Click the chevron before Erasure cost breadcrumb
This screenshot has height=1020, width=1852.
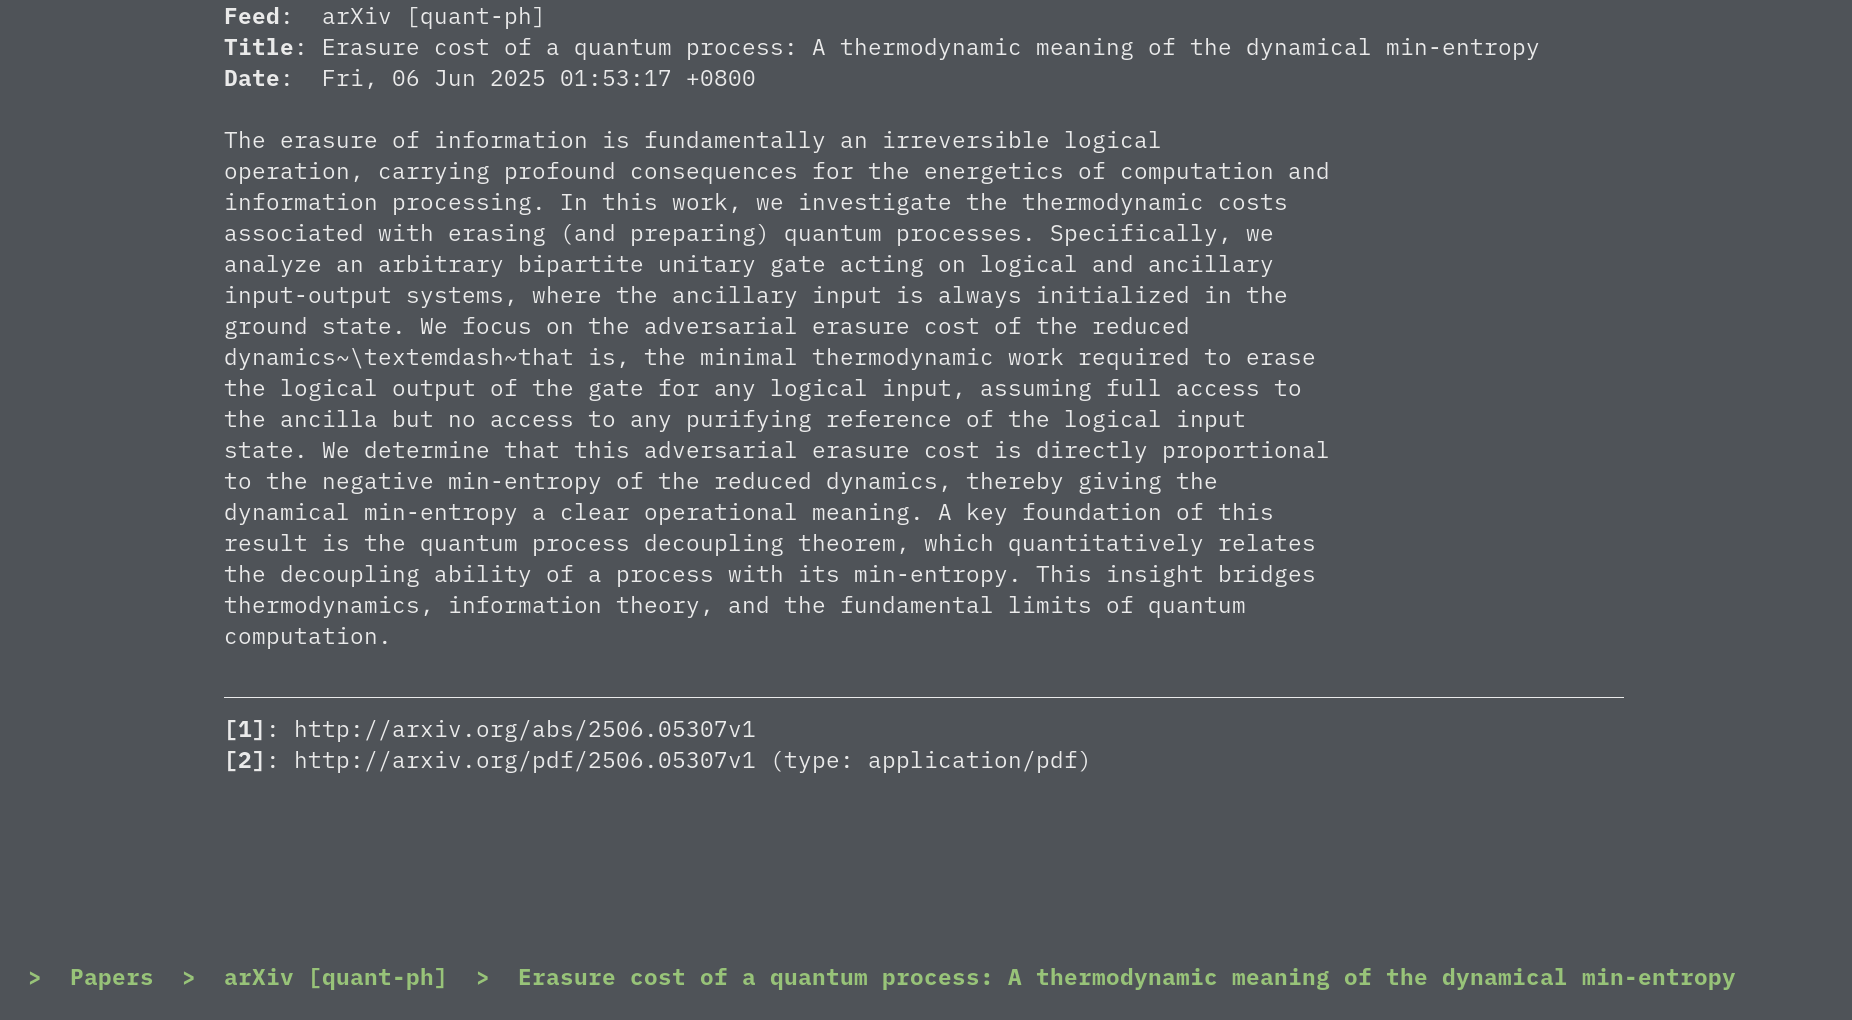pos(483,978)
